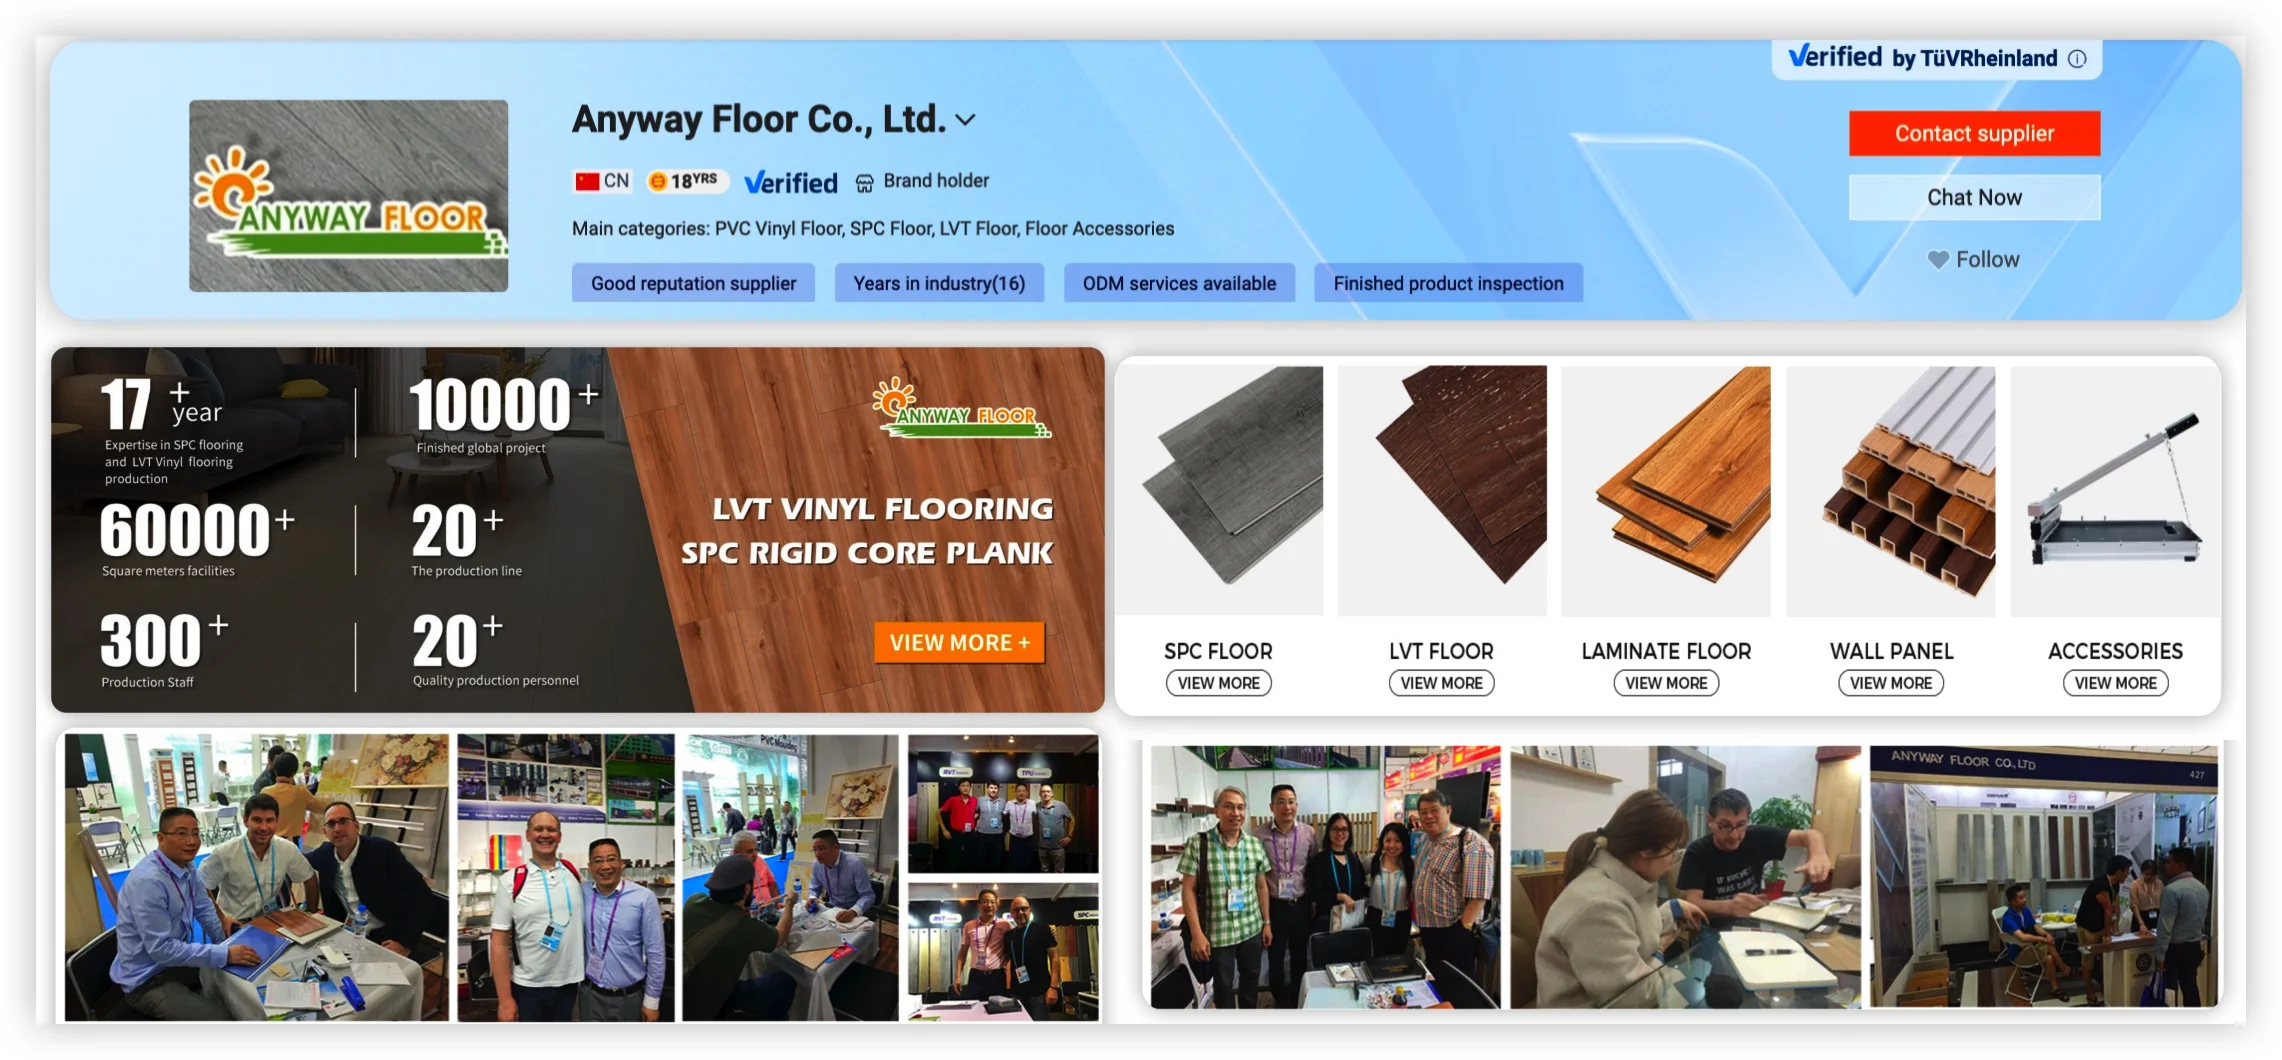
Task: Select the Good reputation supplier tag
Action: tap(693, 283)
